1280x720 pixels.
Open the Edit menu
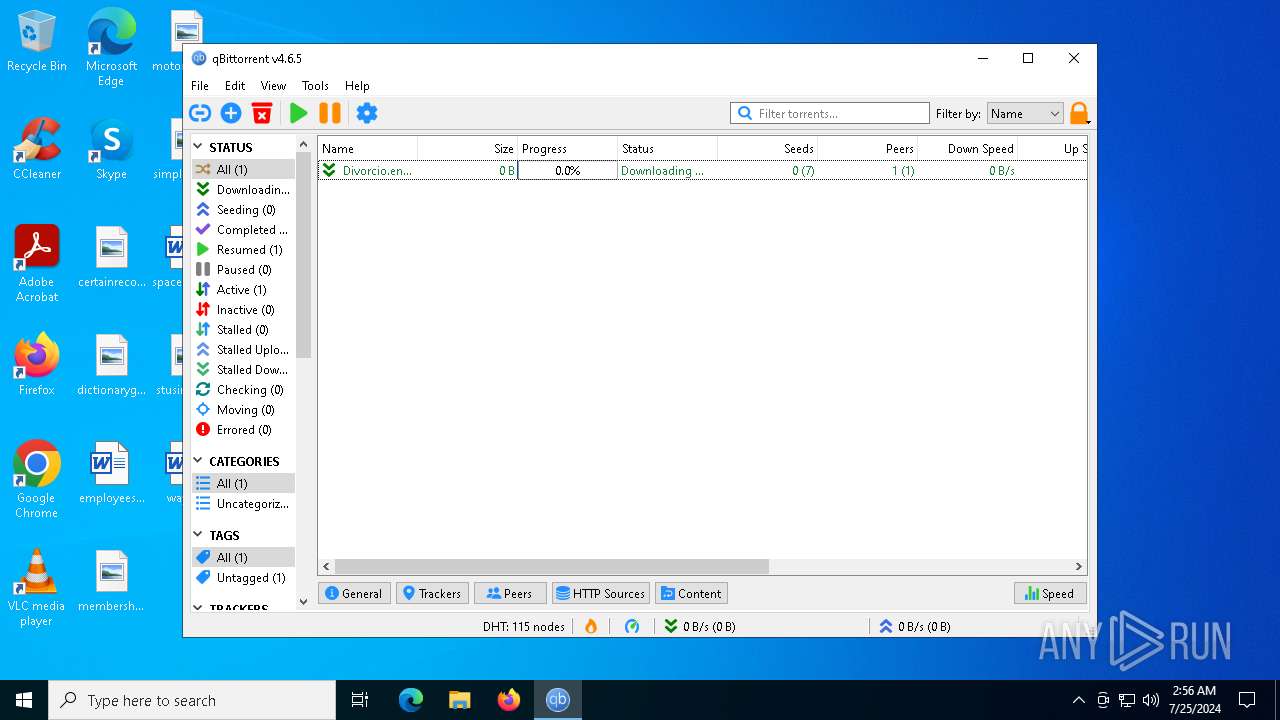(x=235, y=86)
